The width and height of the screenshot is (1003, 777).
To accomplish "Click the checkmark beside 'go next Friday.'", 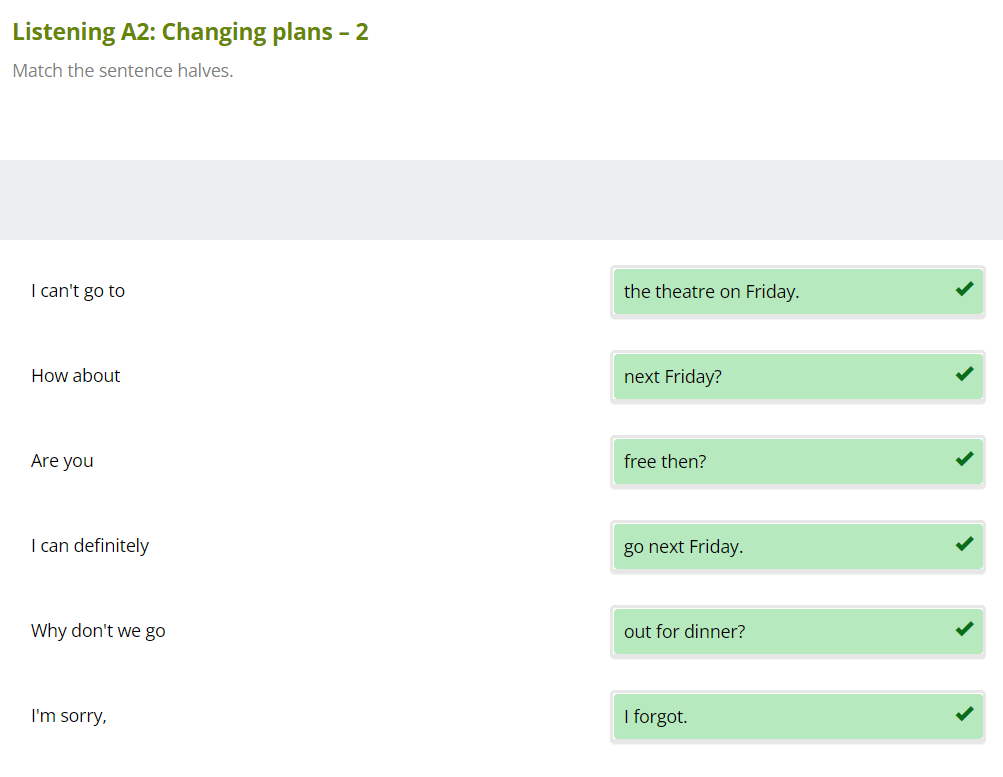I will click(964, 544).
